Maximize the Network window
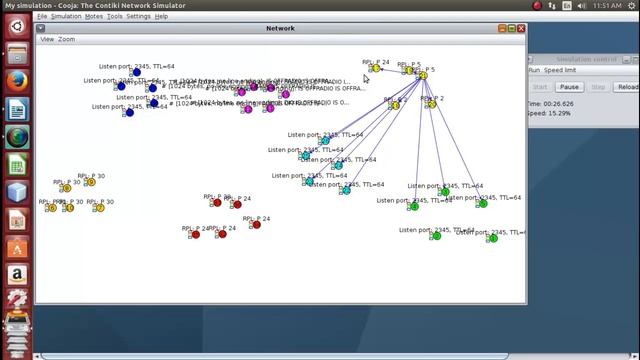The image size is (640, 360). 511,28
